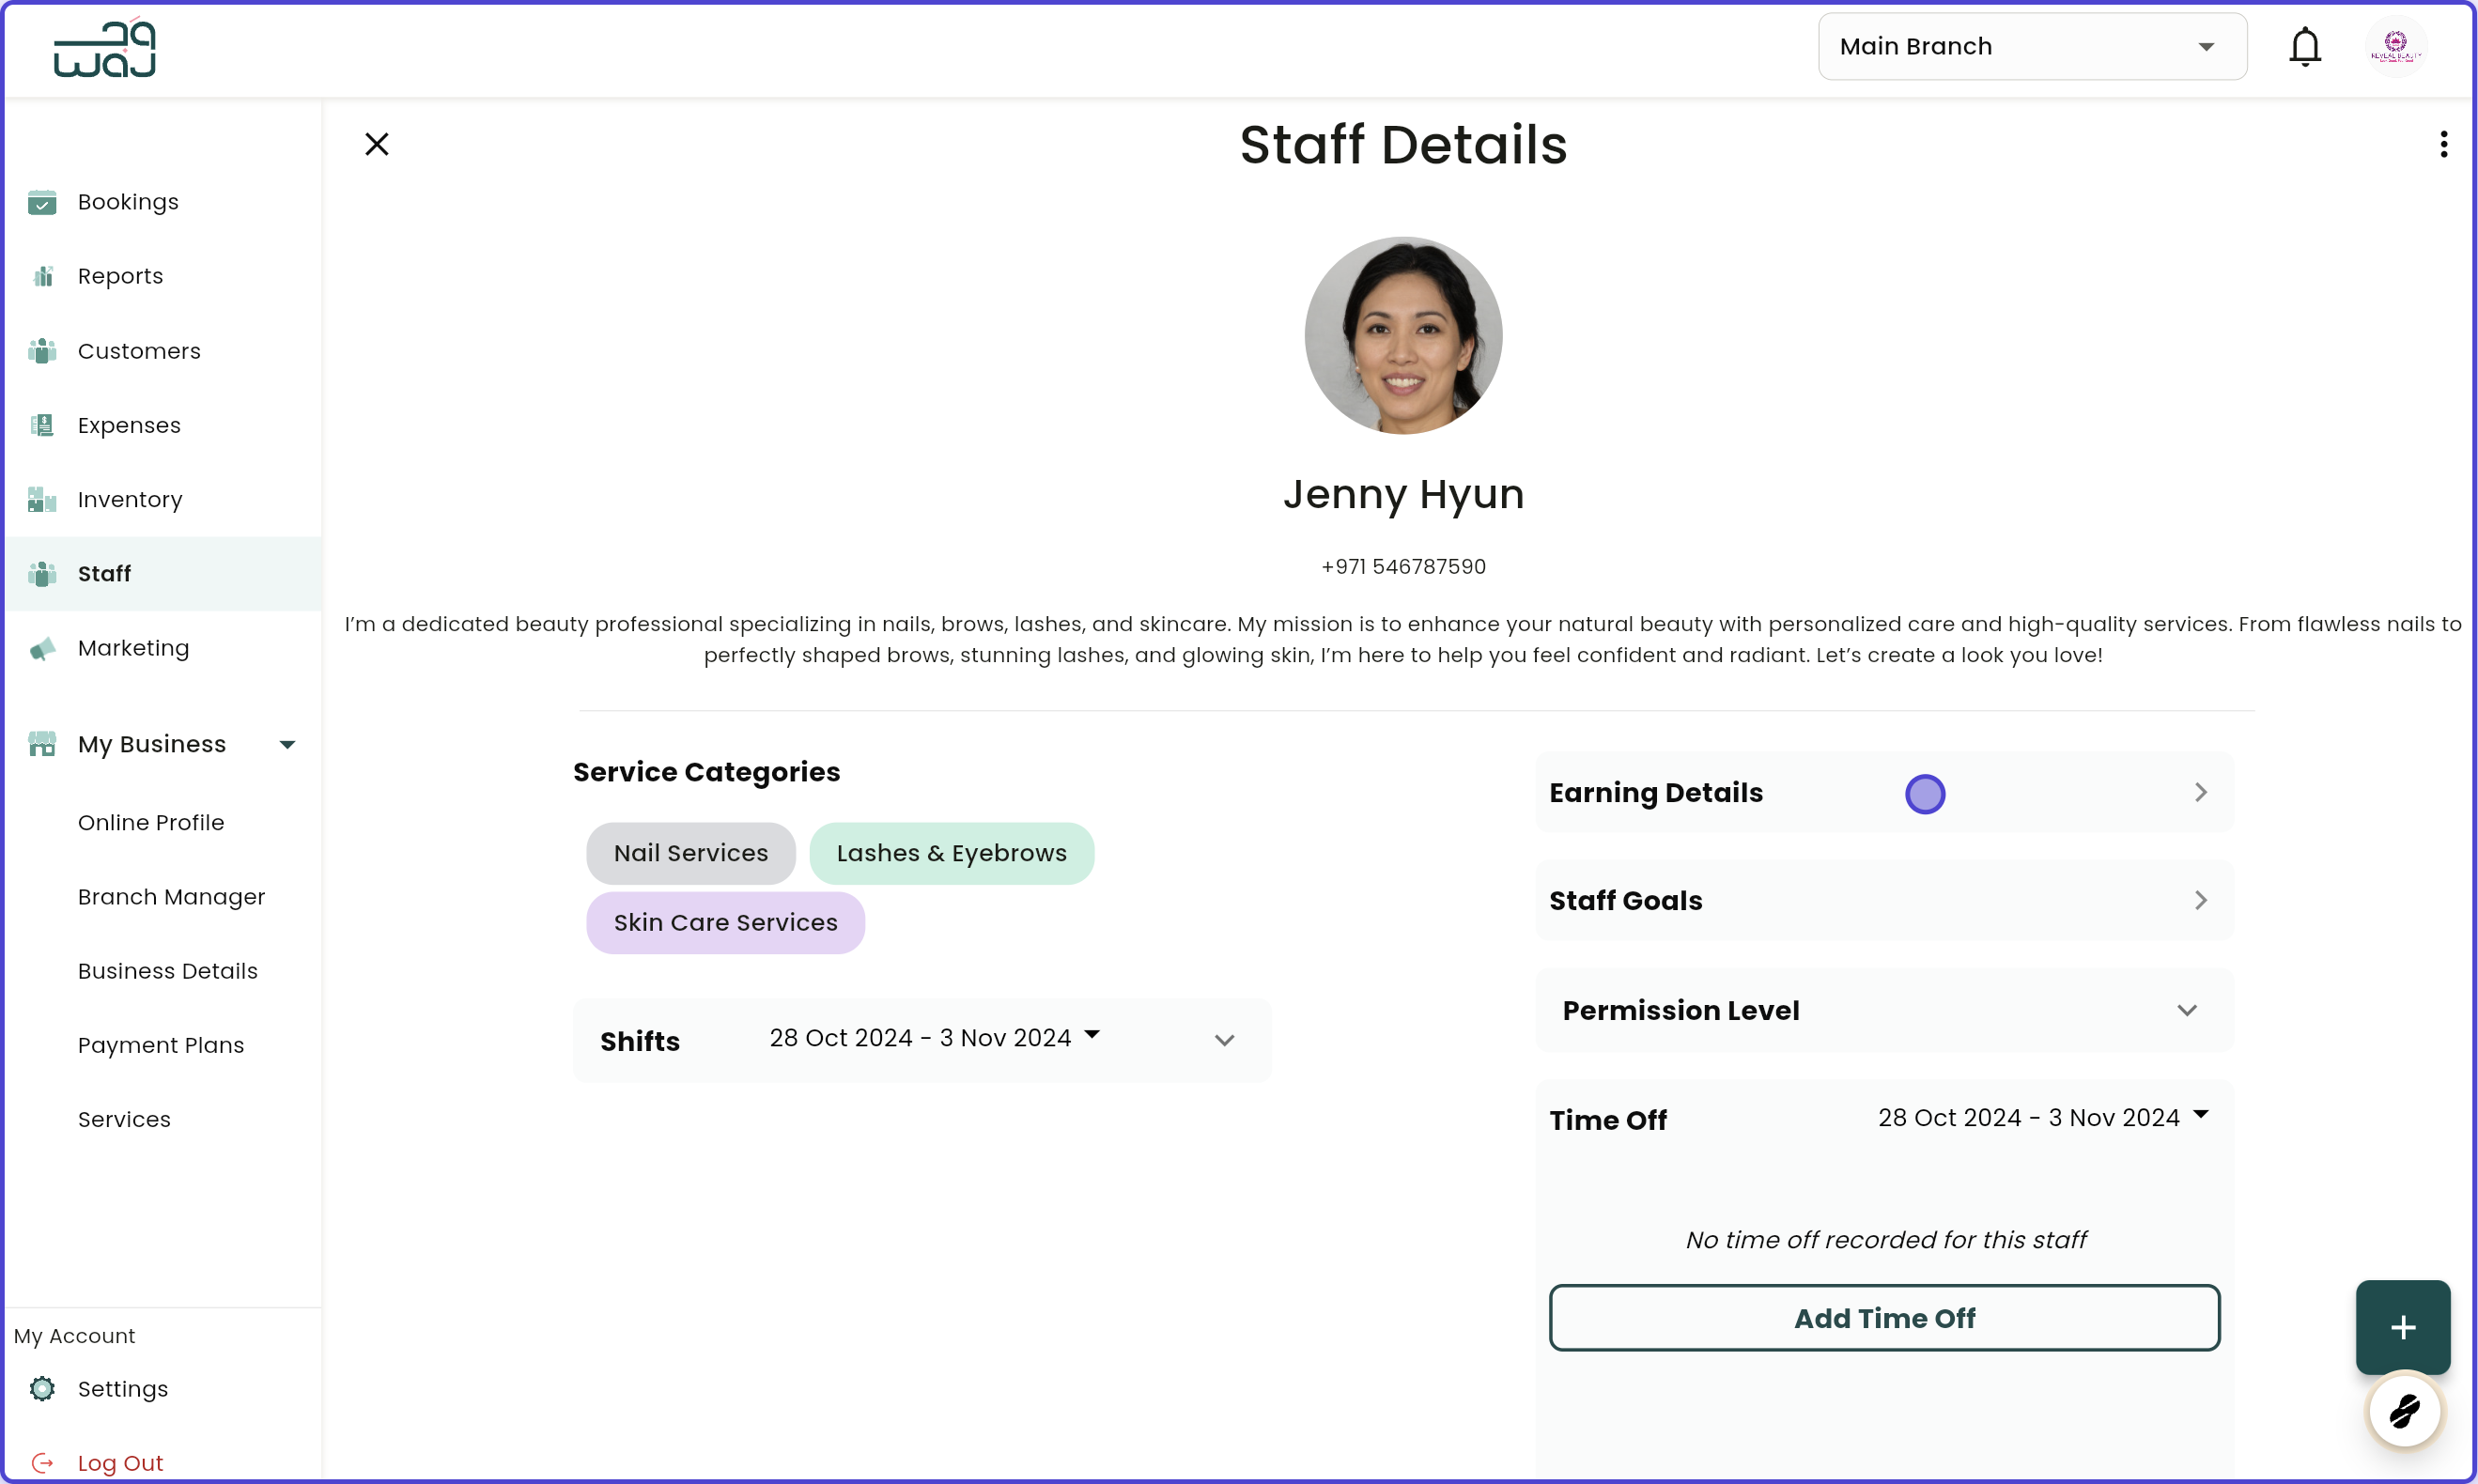Open the Bookings section
Viewport: 2478px width, 1484px height.
[x=127, y=201]
